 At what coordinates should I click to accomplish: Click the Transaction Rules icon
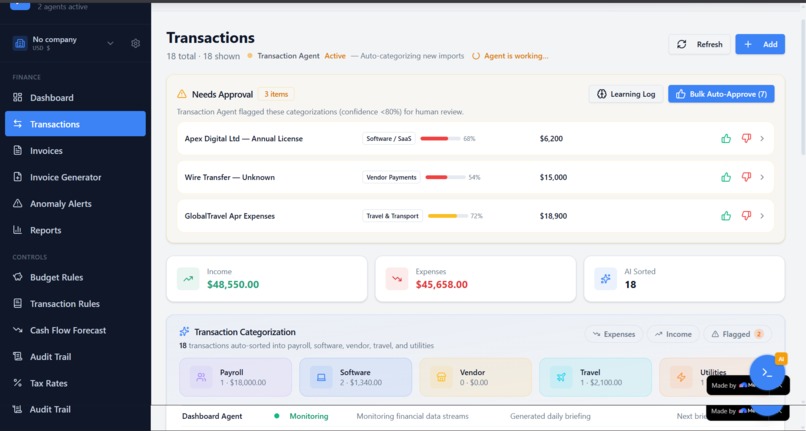[x=17, y=303]
